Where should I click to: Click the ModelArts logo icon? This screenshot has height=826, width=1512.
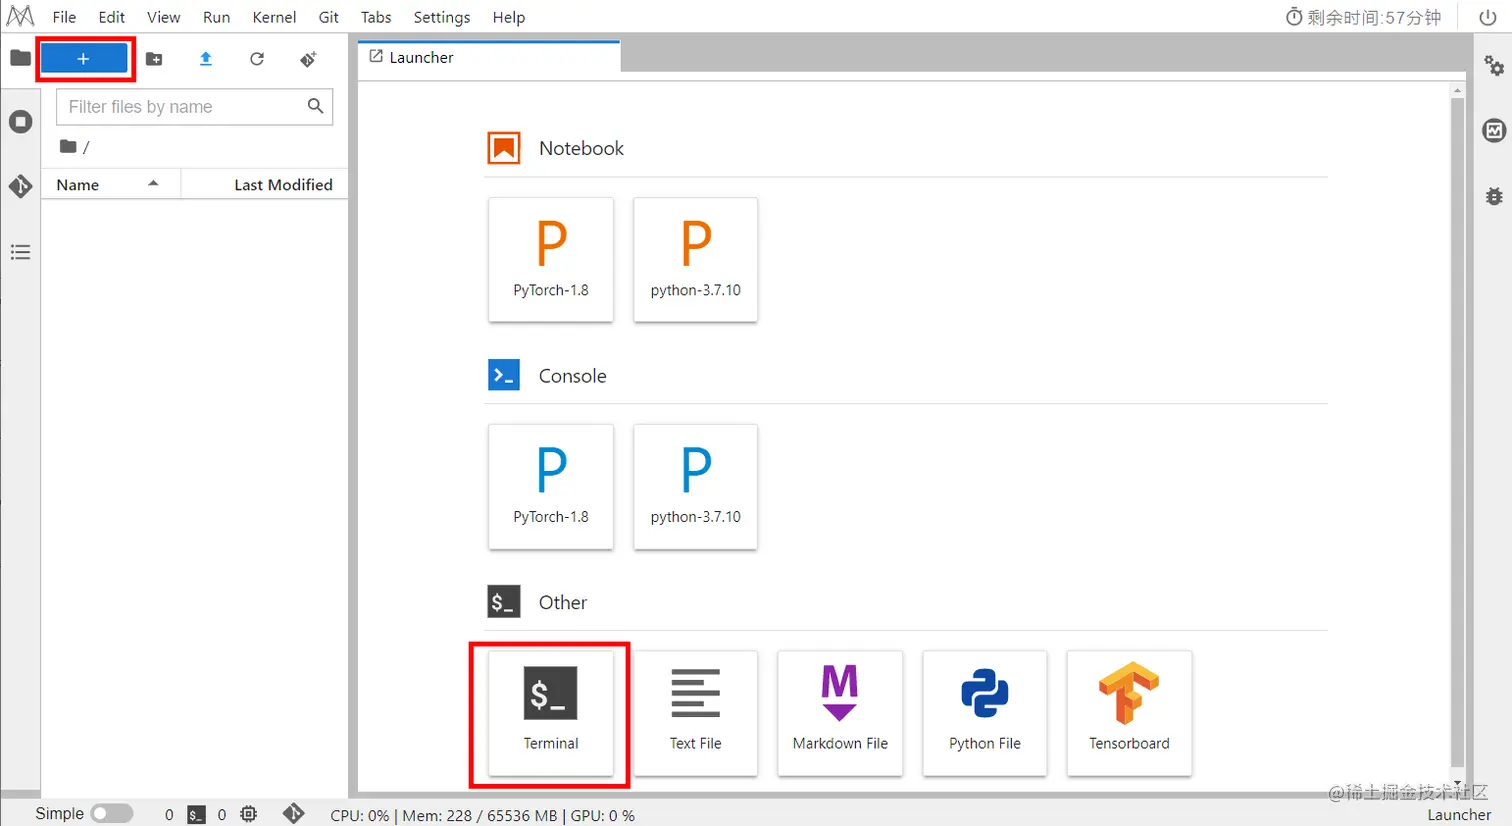point(20,16)
